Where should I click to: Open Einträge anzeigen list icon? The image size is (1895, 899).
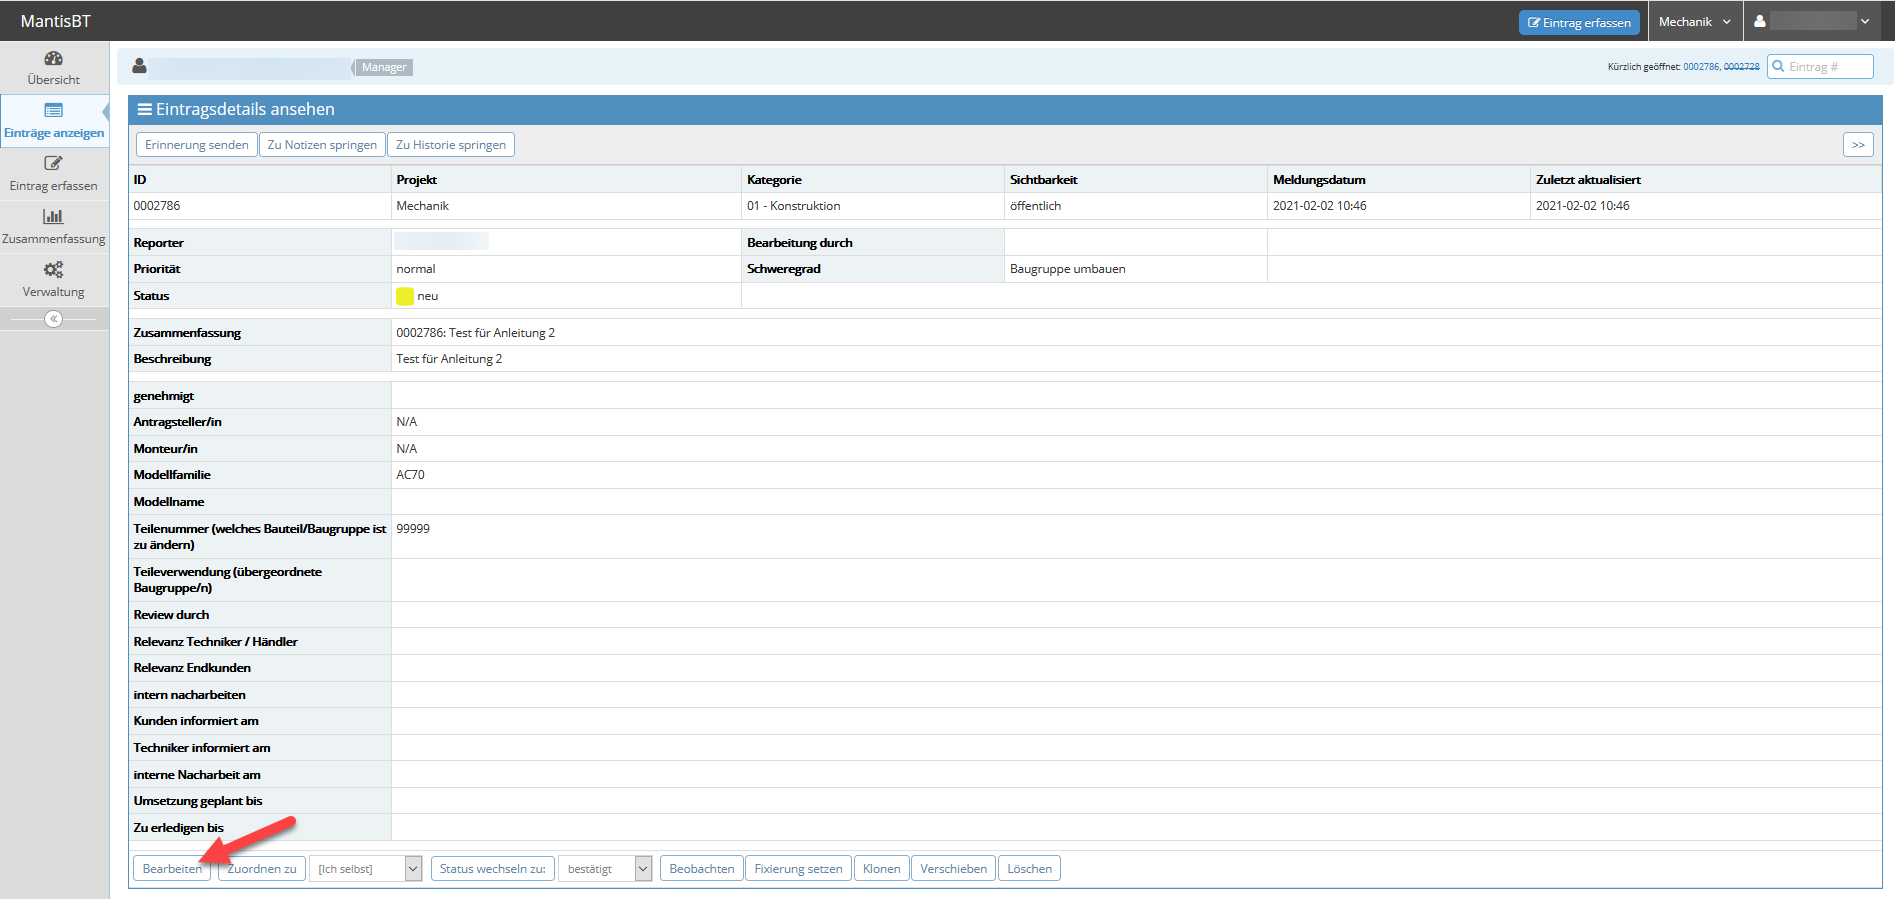click(x=54, y=111)
